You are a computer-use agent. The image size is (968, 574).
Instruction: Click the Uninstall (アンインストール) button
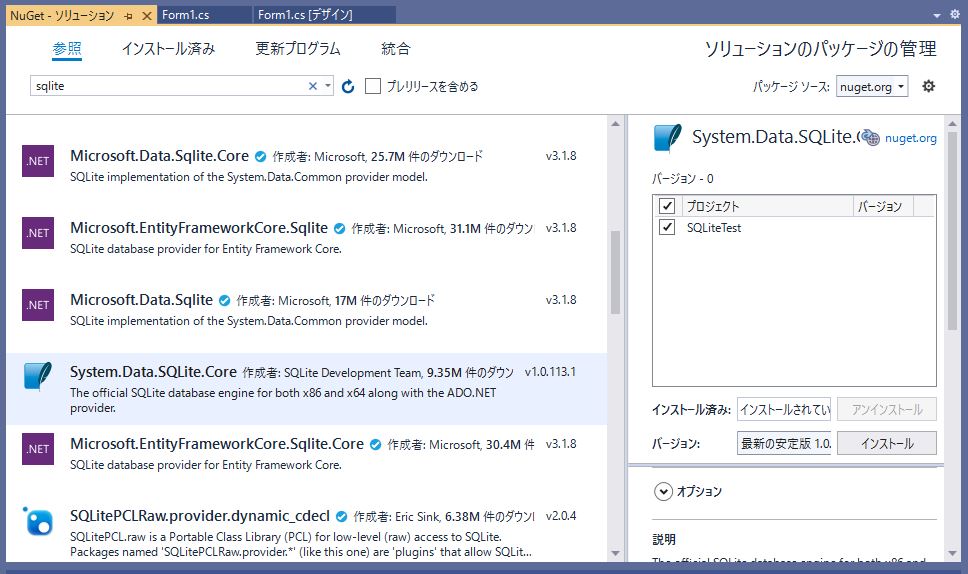[887, 409]
